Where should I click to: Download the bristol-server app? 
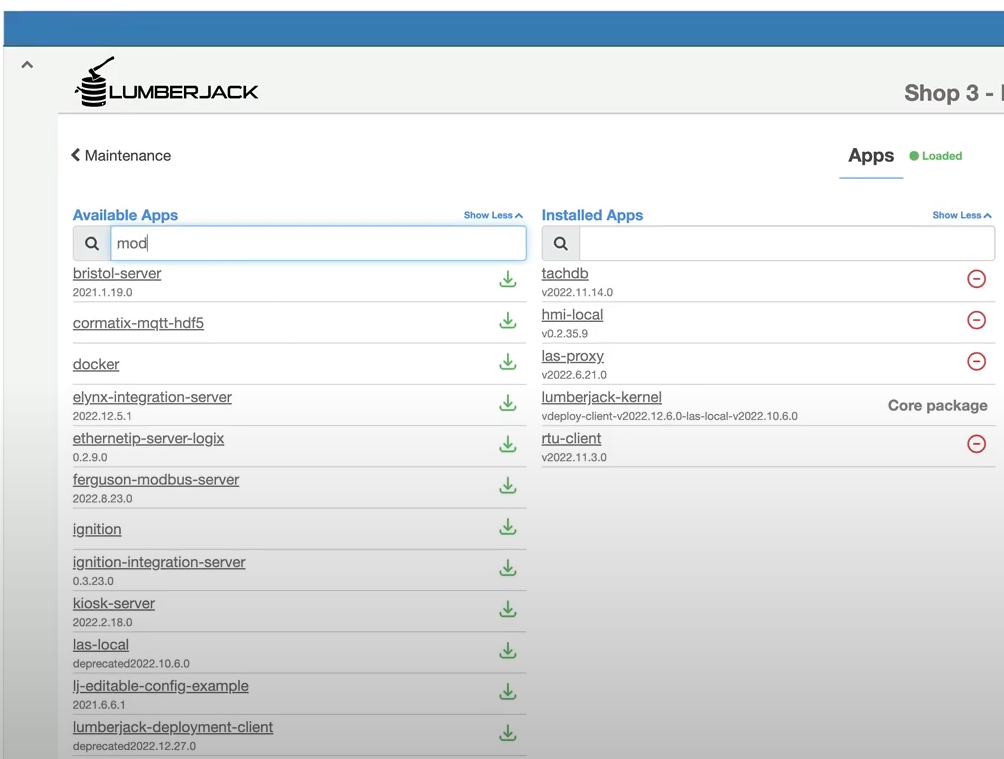click(508, 279)
